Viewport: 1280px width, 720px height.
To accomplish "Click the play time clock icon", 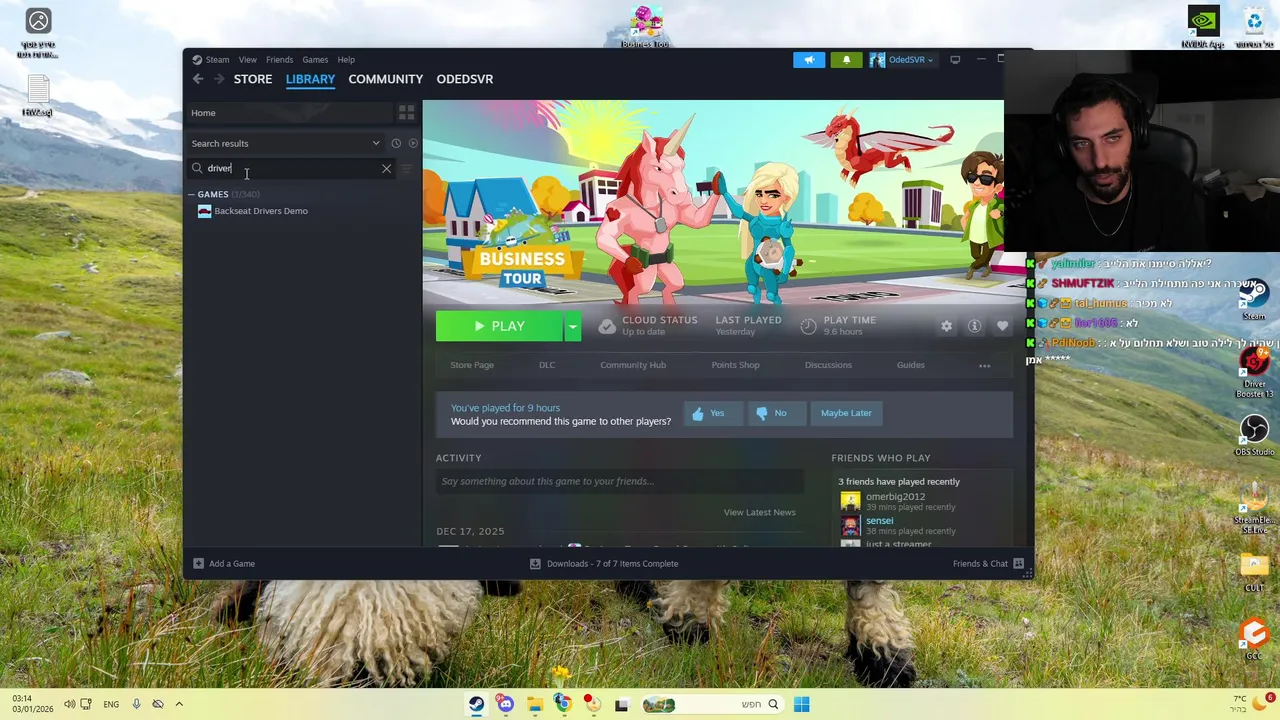I will (808, 326).
